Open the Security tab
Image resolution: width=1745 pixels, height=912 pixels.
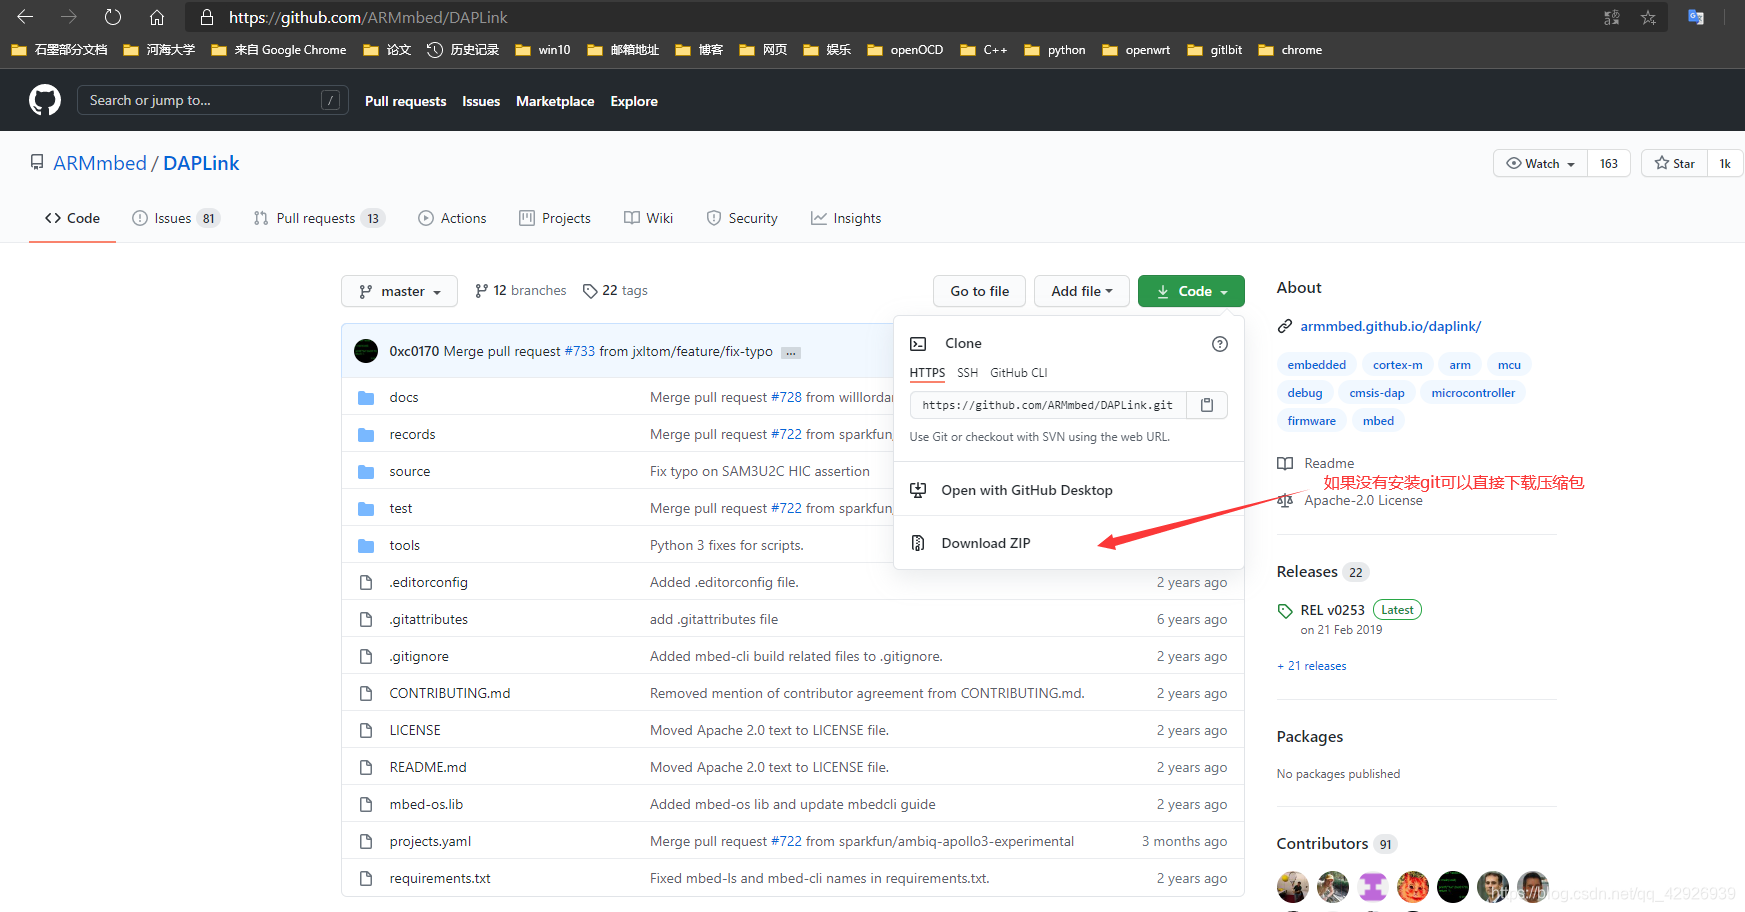pos(742,218)
